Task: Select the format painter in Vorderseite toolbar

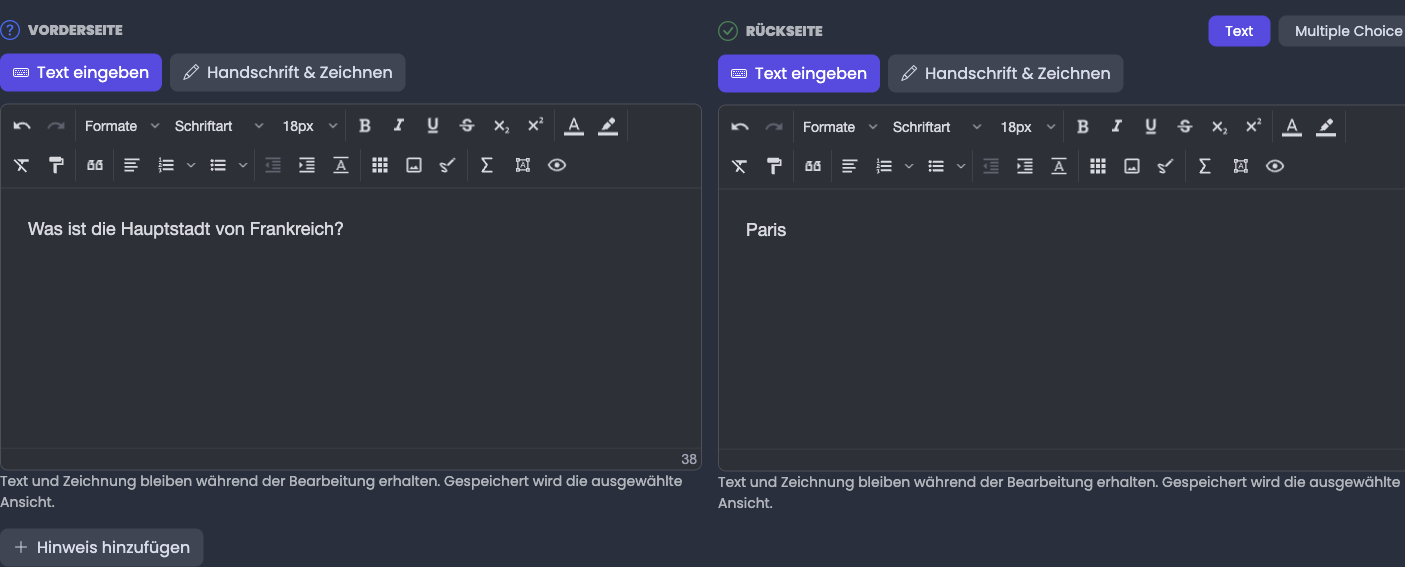Action: click(x=56, y=166)
